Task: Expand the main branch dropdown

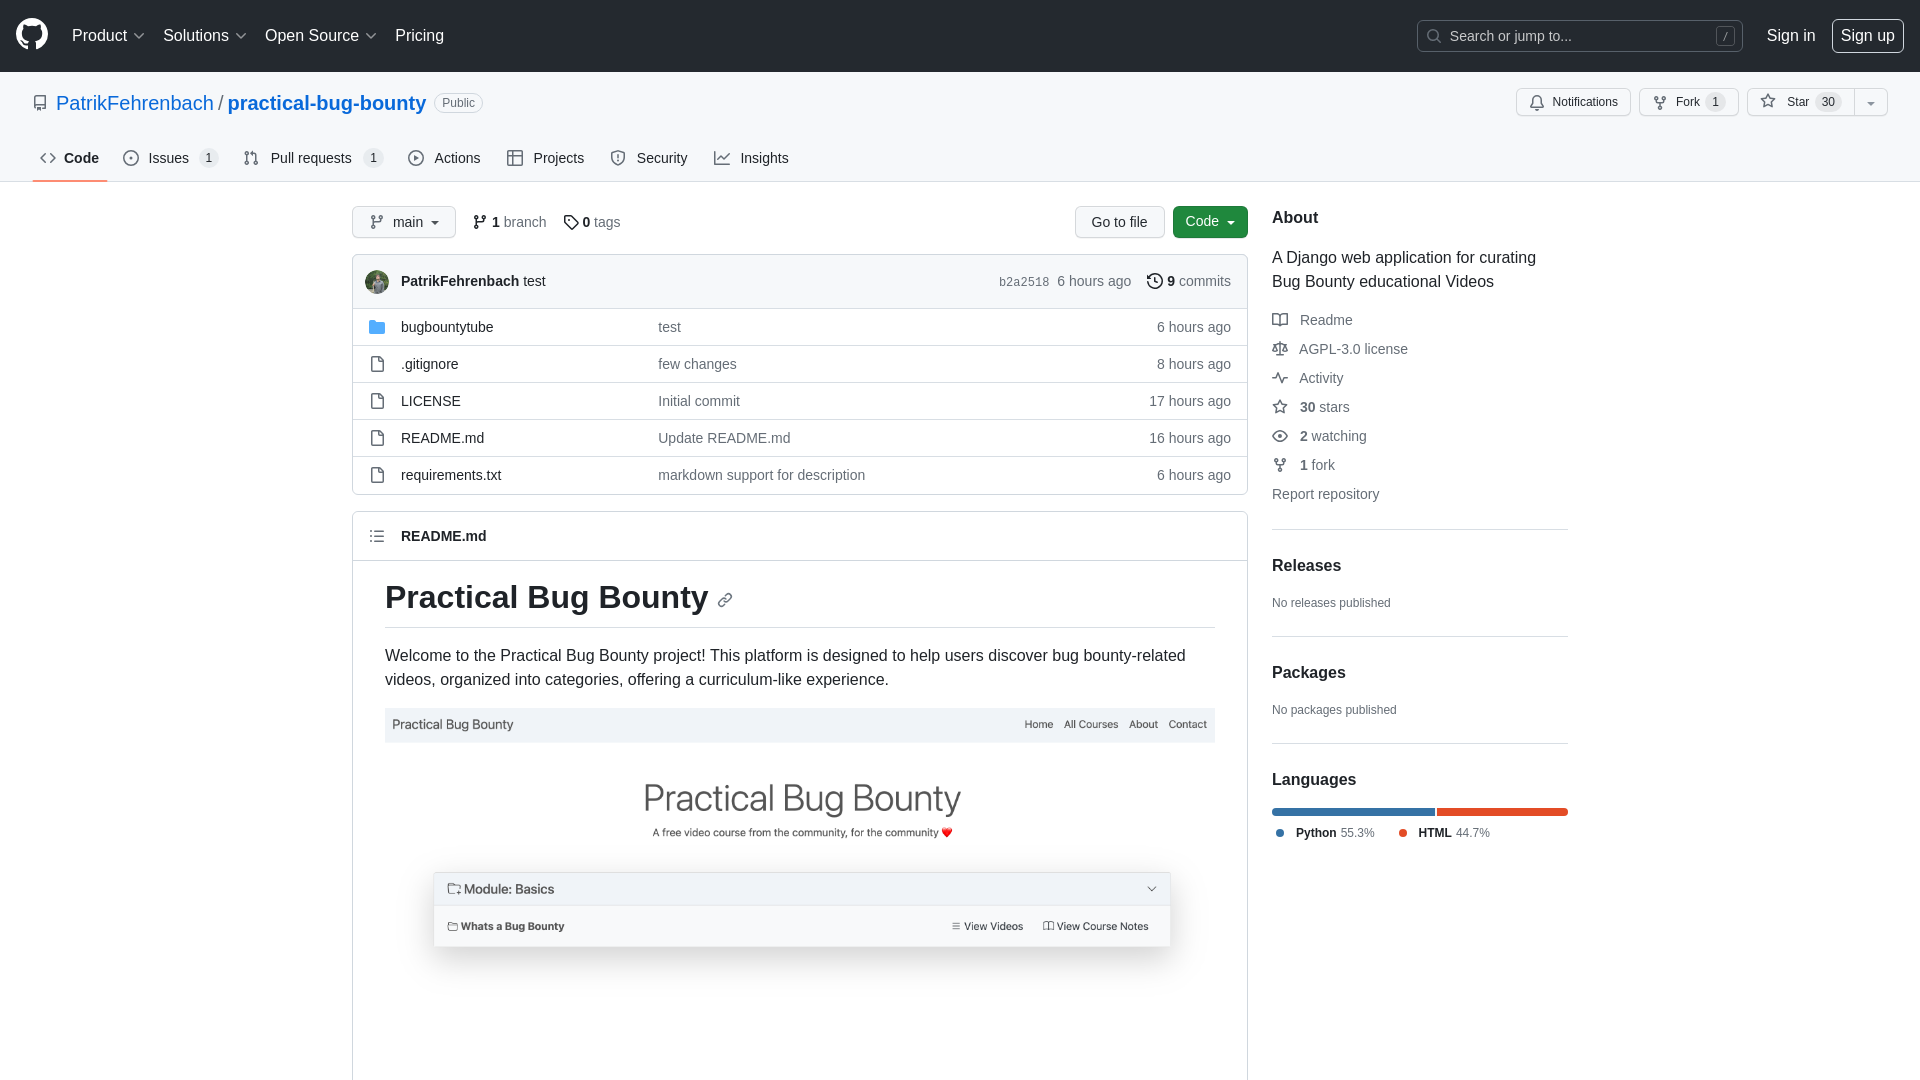Action: [x=404, y=222]
